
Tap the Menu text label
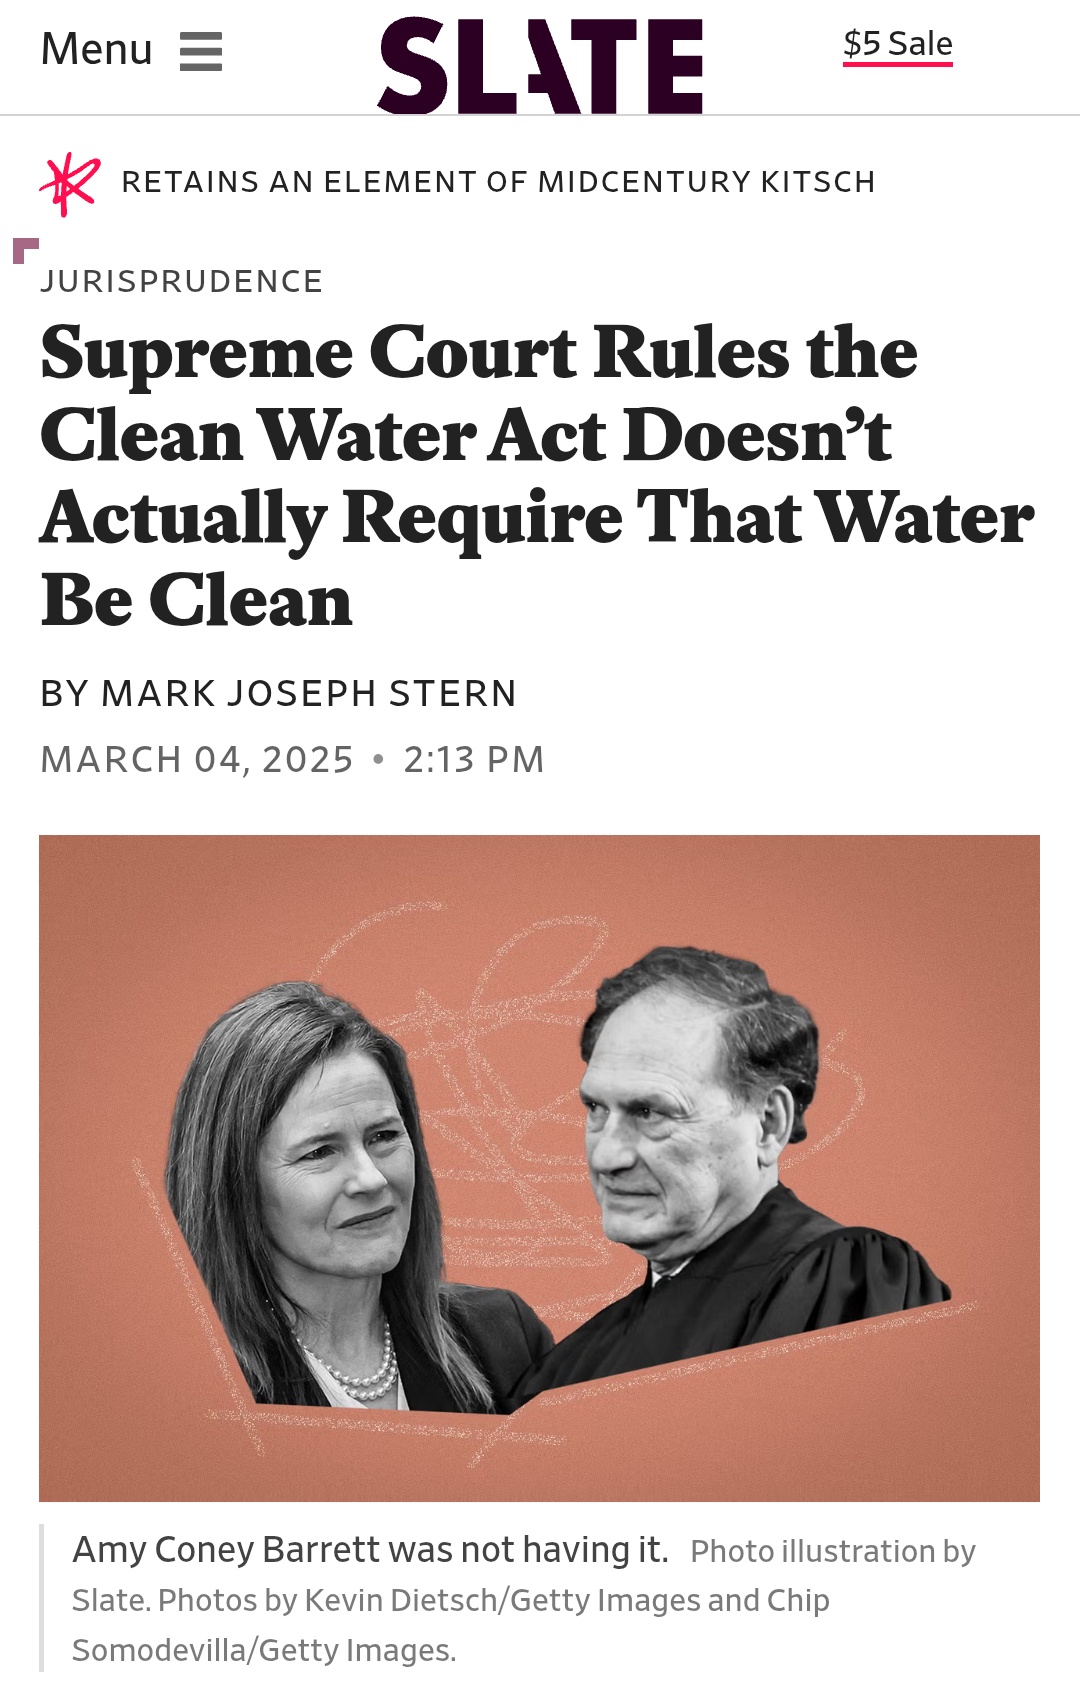click(97, 49)
